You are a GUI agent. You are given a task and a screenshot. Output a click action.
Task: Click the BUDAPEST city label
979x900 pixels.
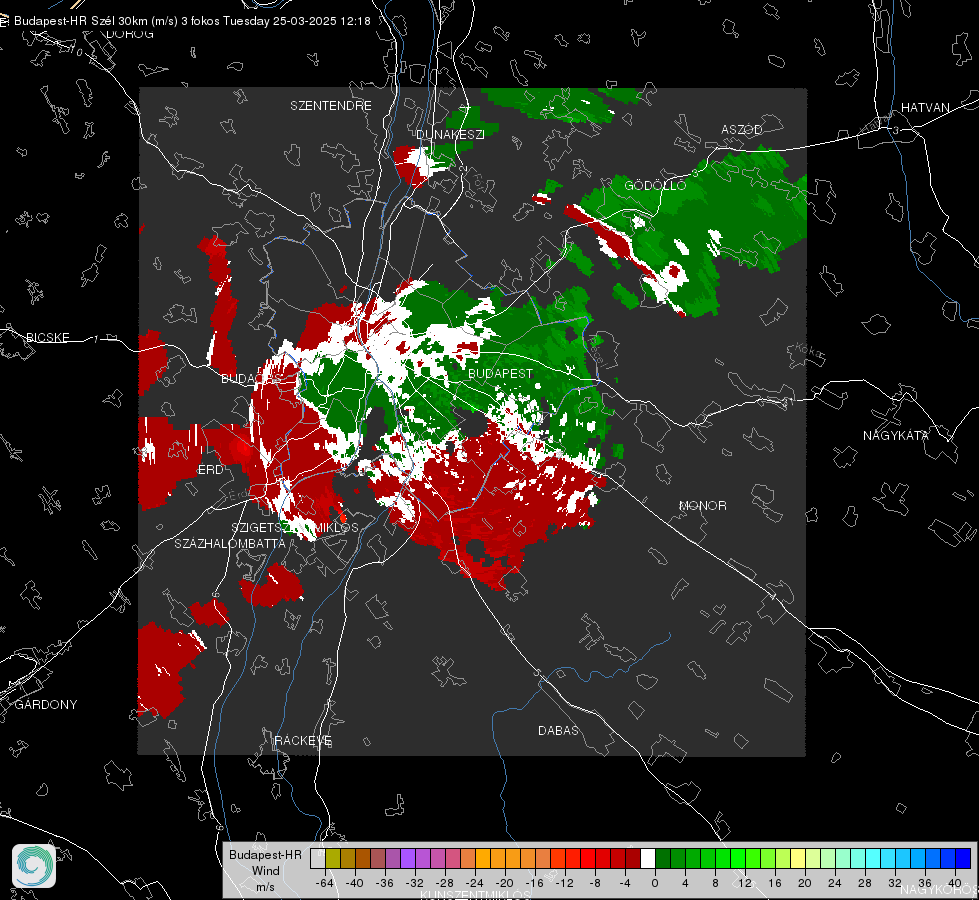coord(501,373)
